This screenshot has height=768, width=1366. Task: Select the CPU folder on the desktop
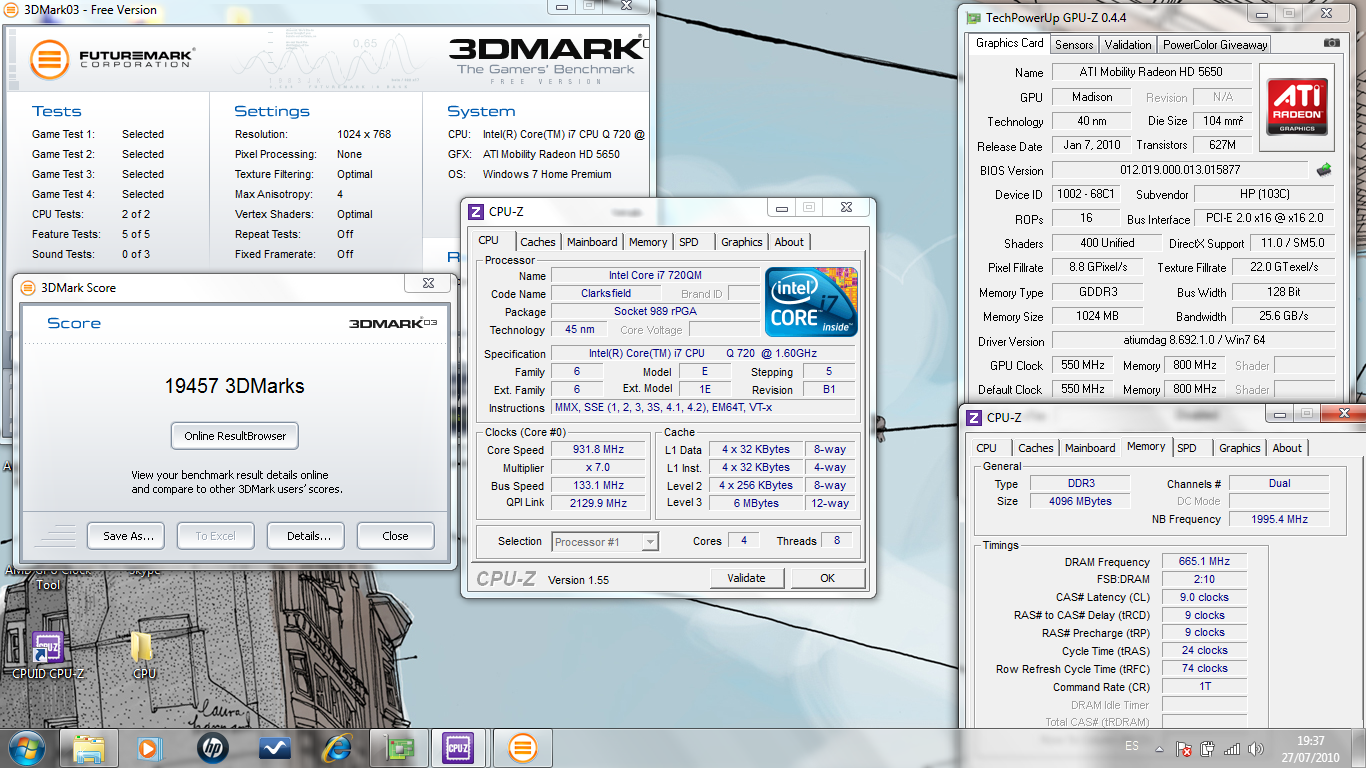[143, 655]
